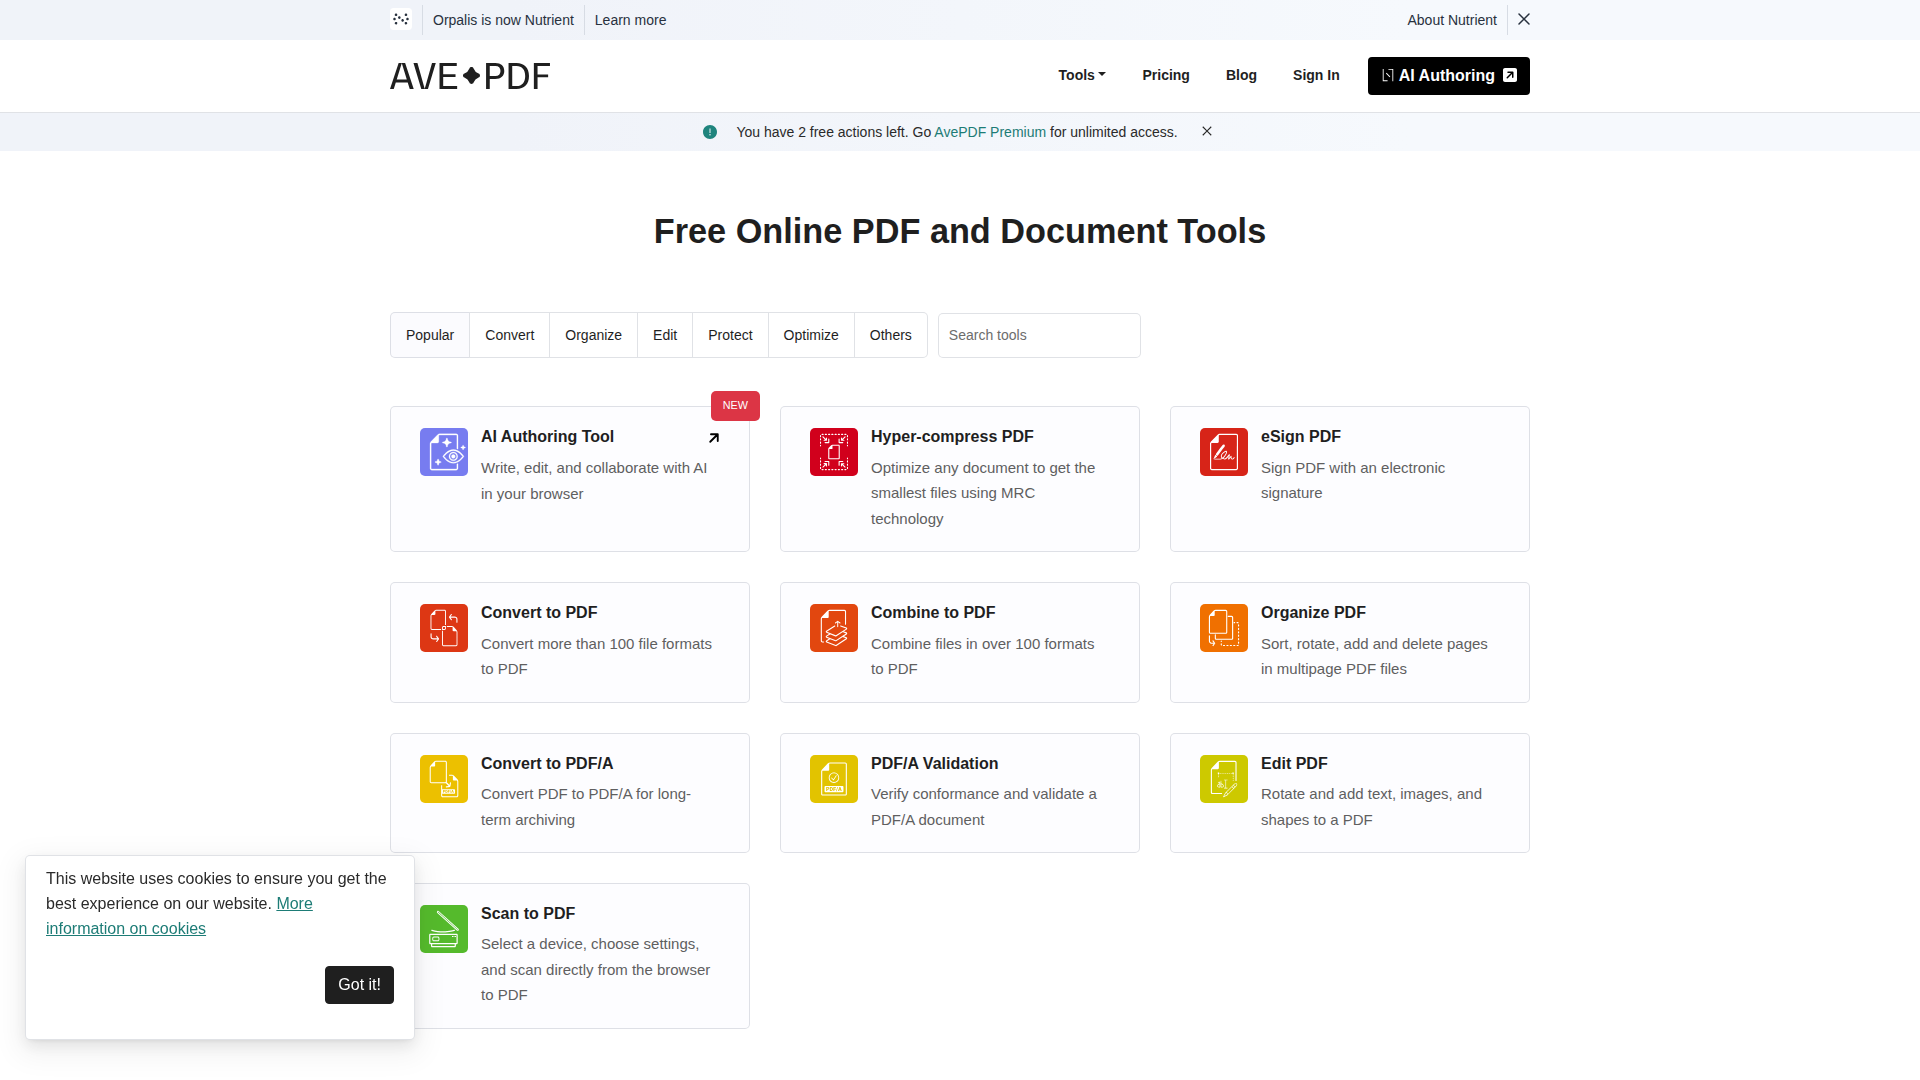This screenshot has width=1920, height=1080.
Task: Open the About Nutrient link
Action: click(1452, 20)
